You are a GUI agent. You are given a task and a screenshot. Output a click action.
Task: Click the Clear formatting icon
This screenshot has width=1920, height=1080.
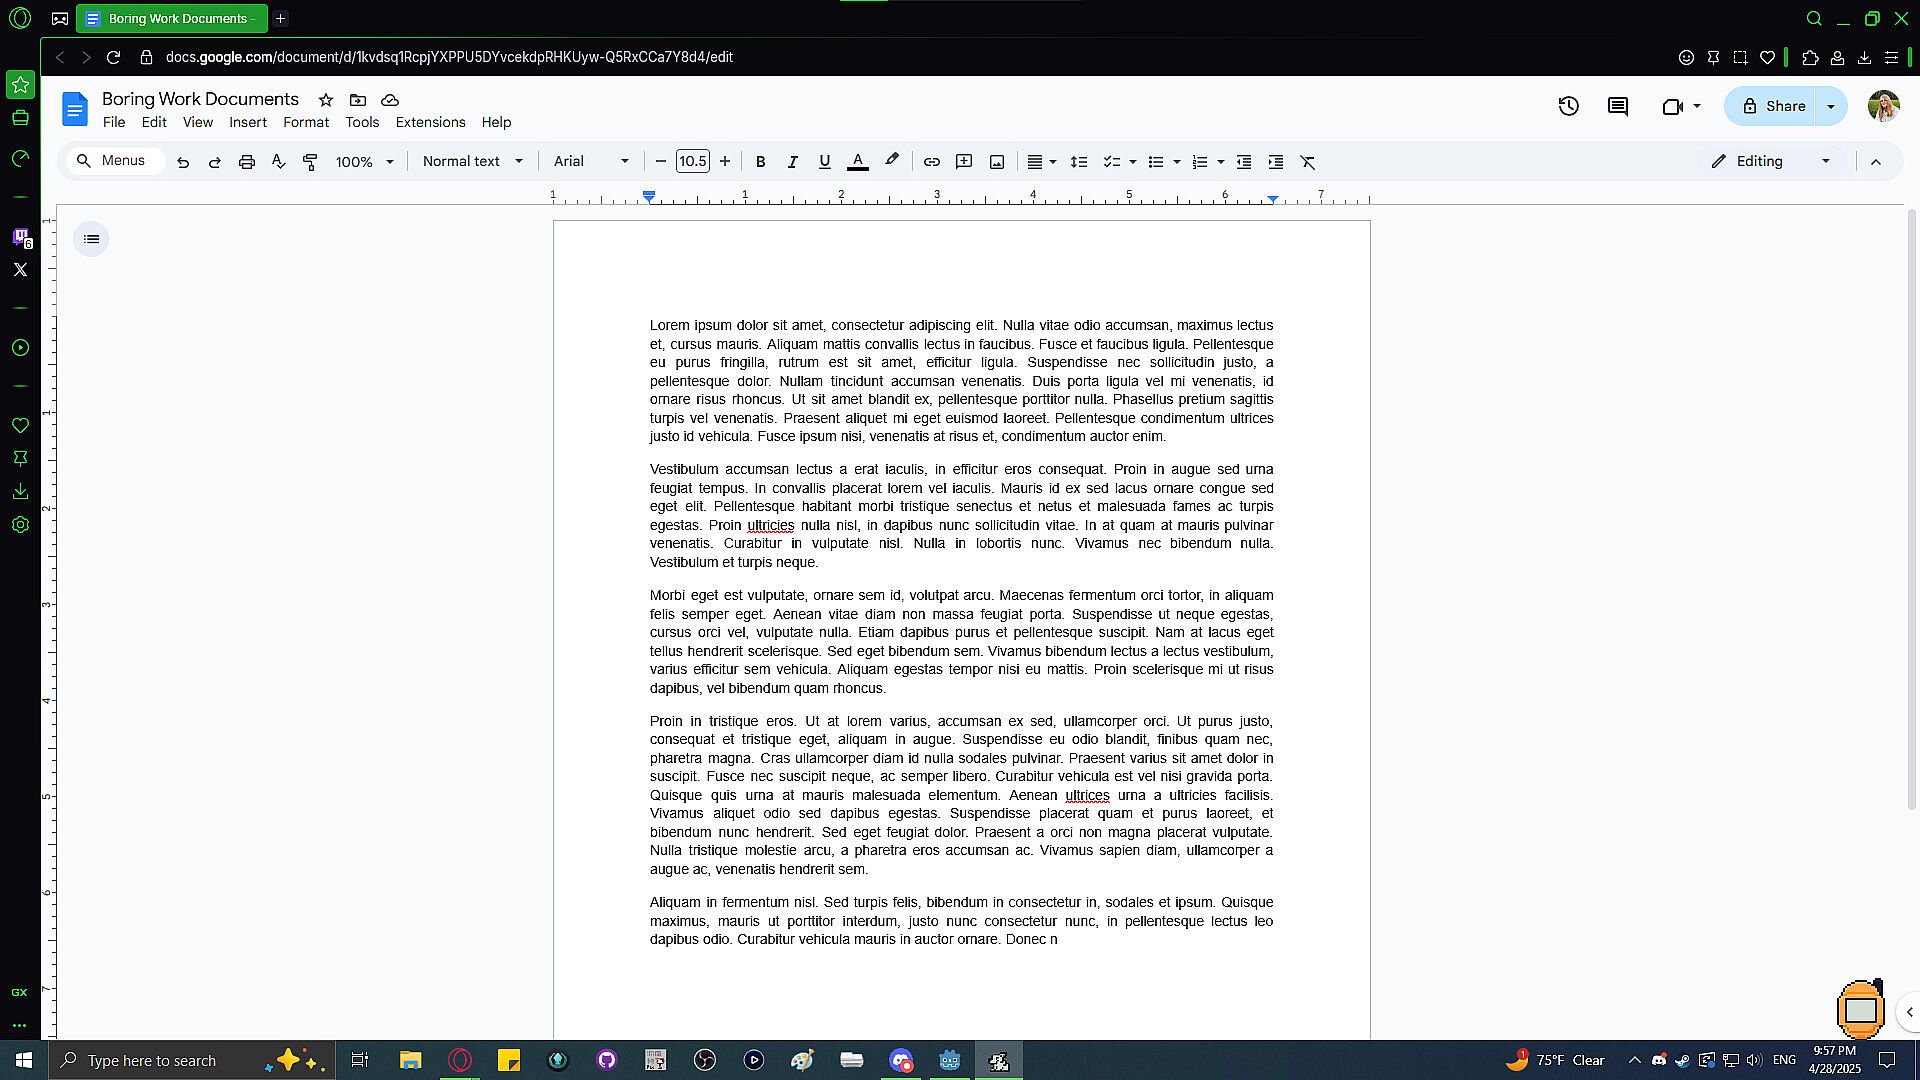(1307, 162)
